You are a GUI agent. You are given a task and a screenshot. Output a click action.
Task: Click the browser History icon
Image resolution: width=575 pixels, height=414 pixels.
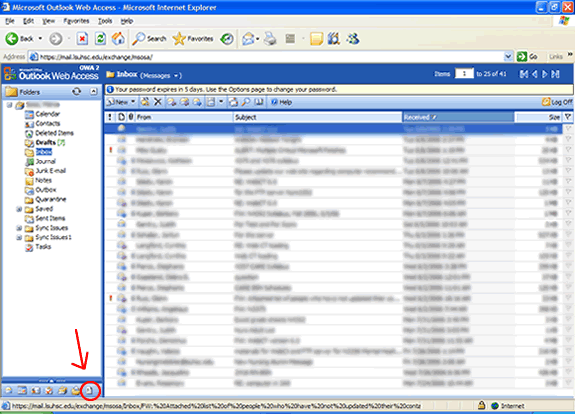(x=227, y=38)
